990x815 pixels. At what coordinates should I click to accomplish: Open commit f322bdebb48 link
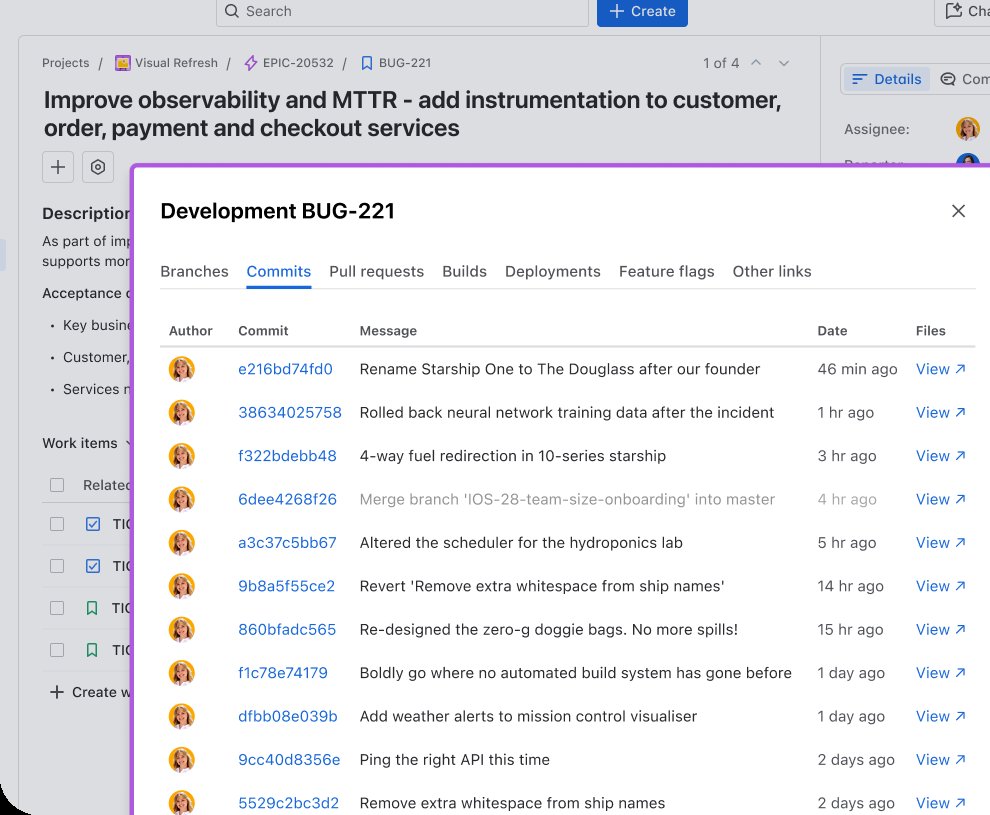287,456
